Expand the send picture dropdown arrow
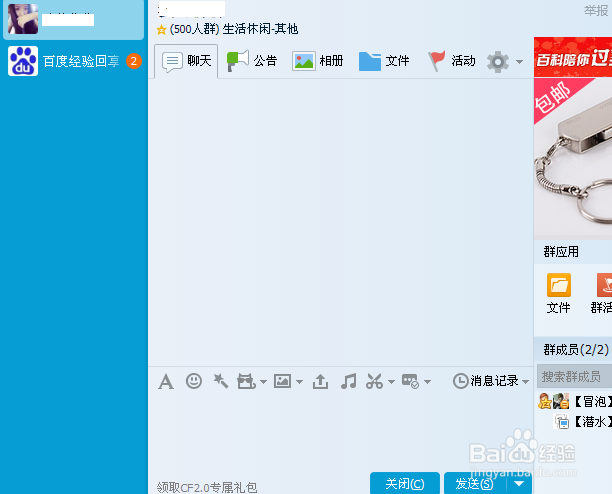 pos(299,382)
